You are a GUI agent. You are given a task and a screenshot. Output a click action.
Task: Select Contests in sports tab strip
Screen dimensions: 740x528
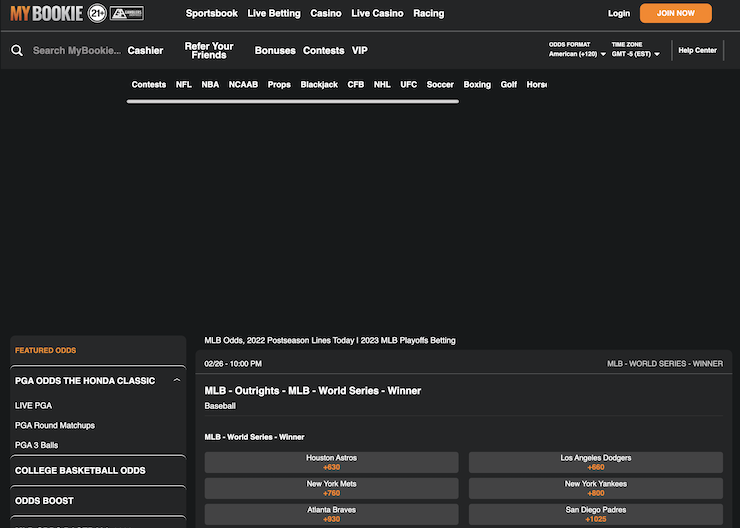click(149, 84)
